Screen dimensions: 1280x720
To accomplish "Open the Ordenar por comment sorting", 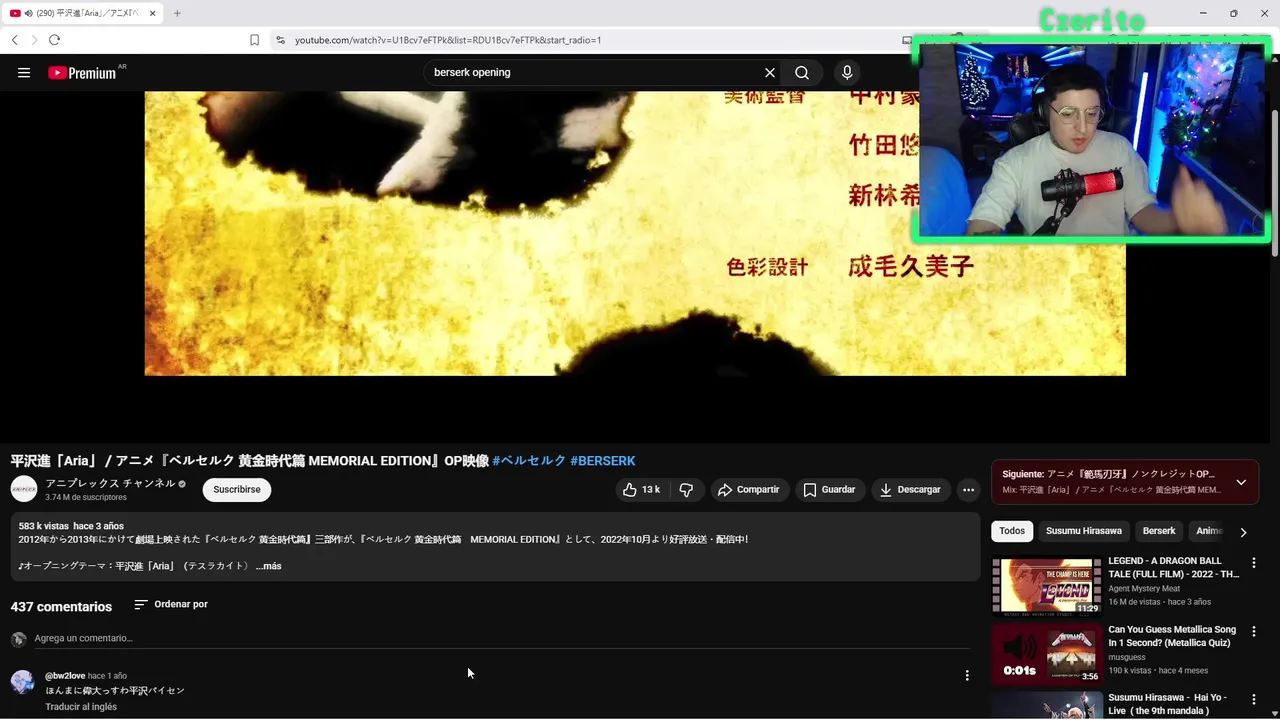I will coord(171,605).
